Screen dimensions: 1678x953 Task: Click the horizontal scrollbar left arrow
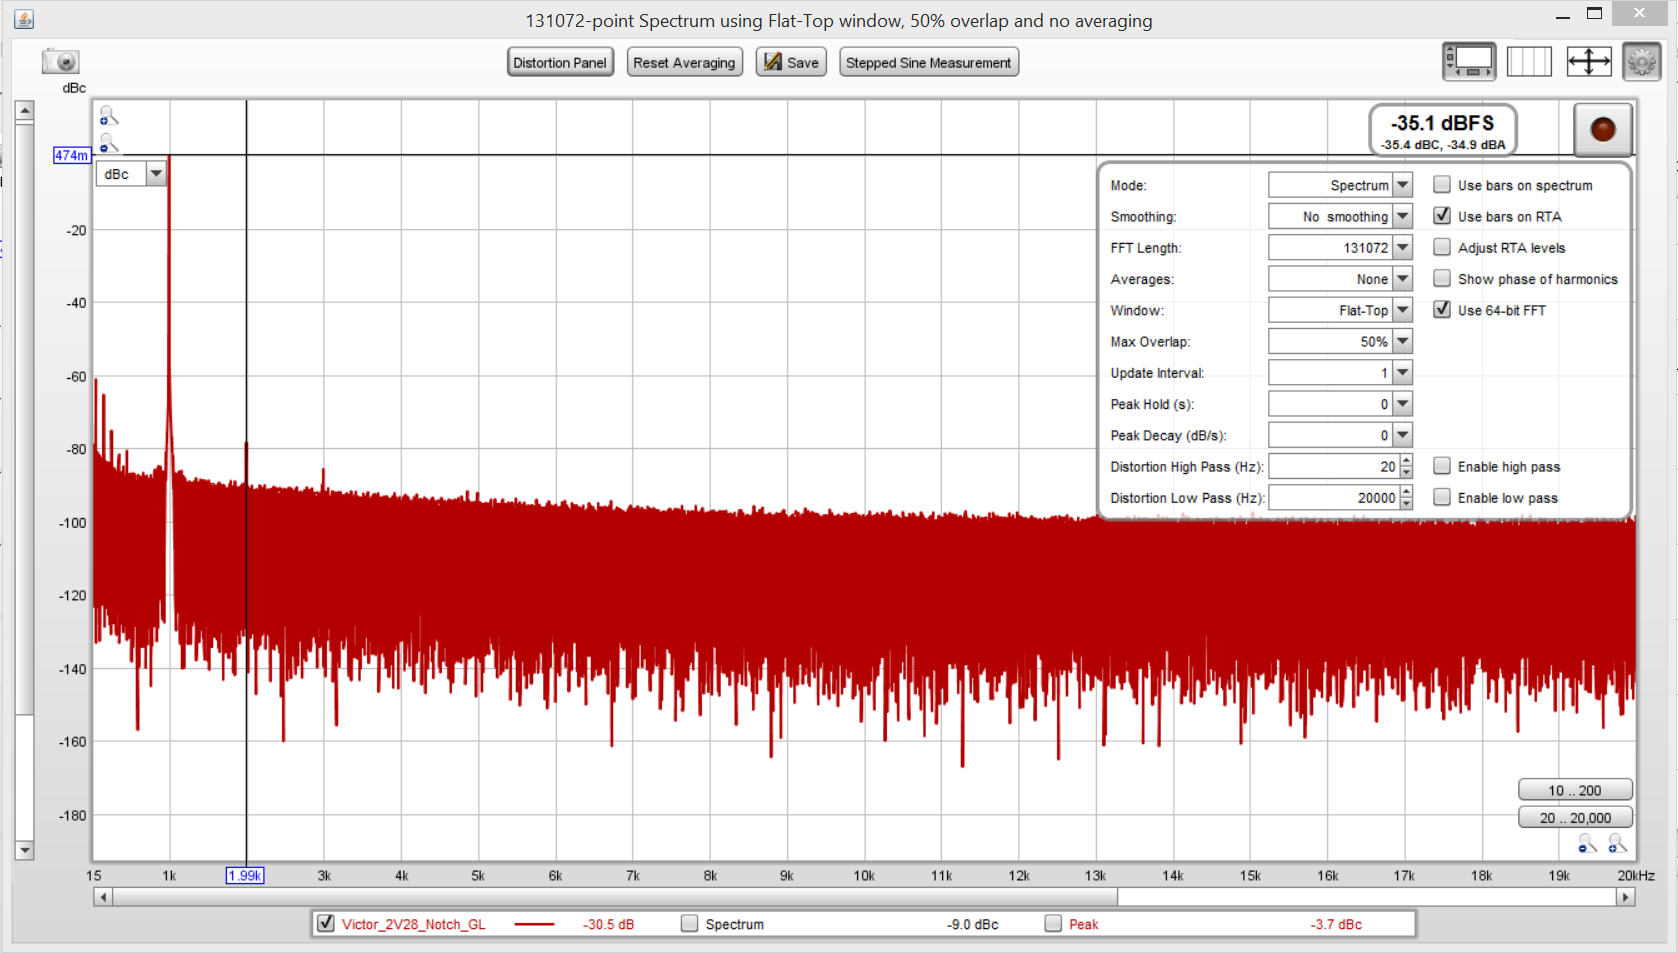(103, 897)
